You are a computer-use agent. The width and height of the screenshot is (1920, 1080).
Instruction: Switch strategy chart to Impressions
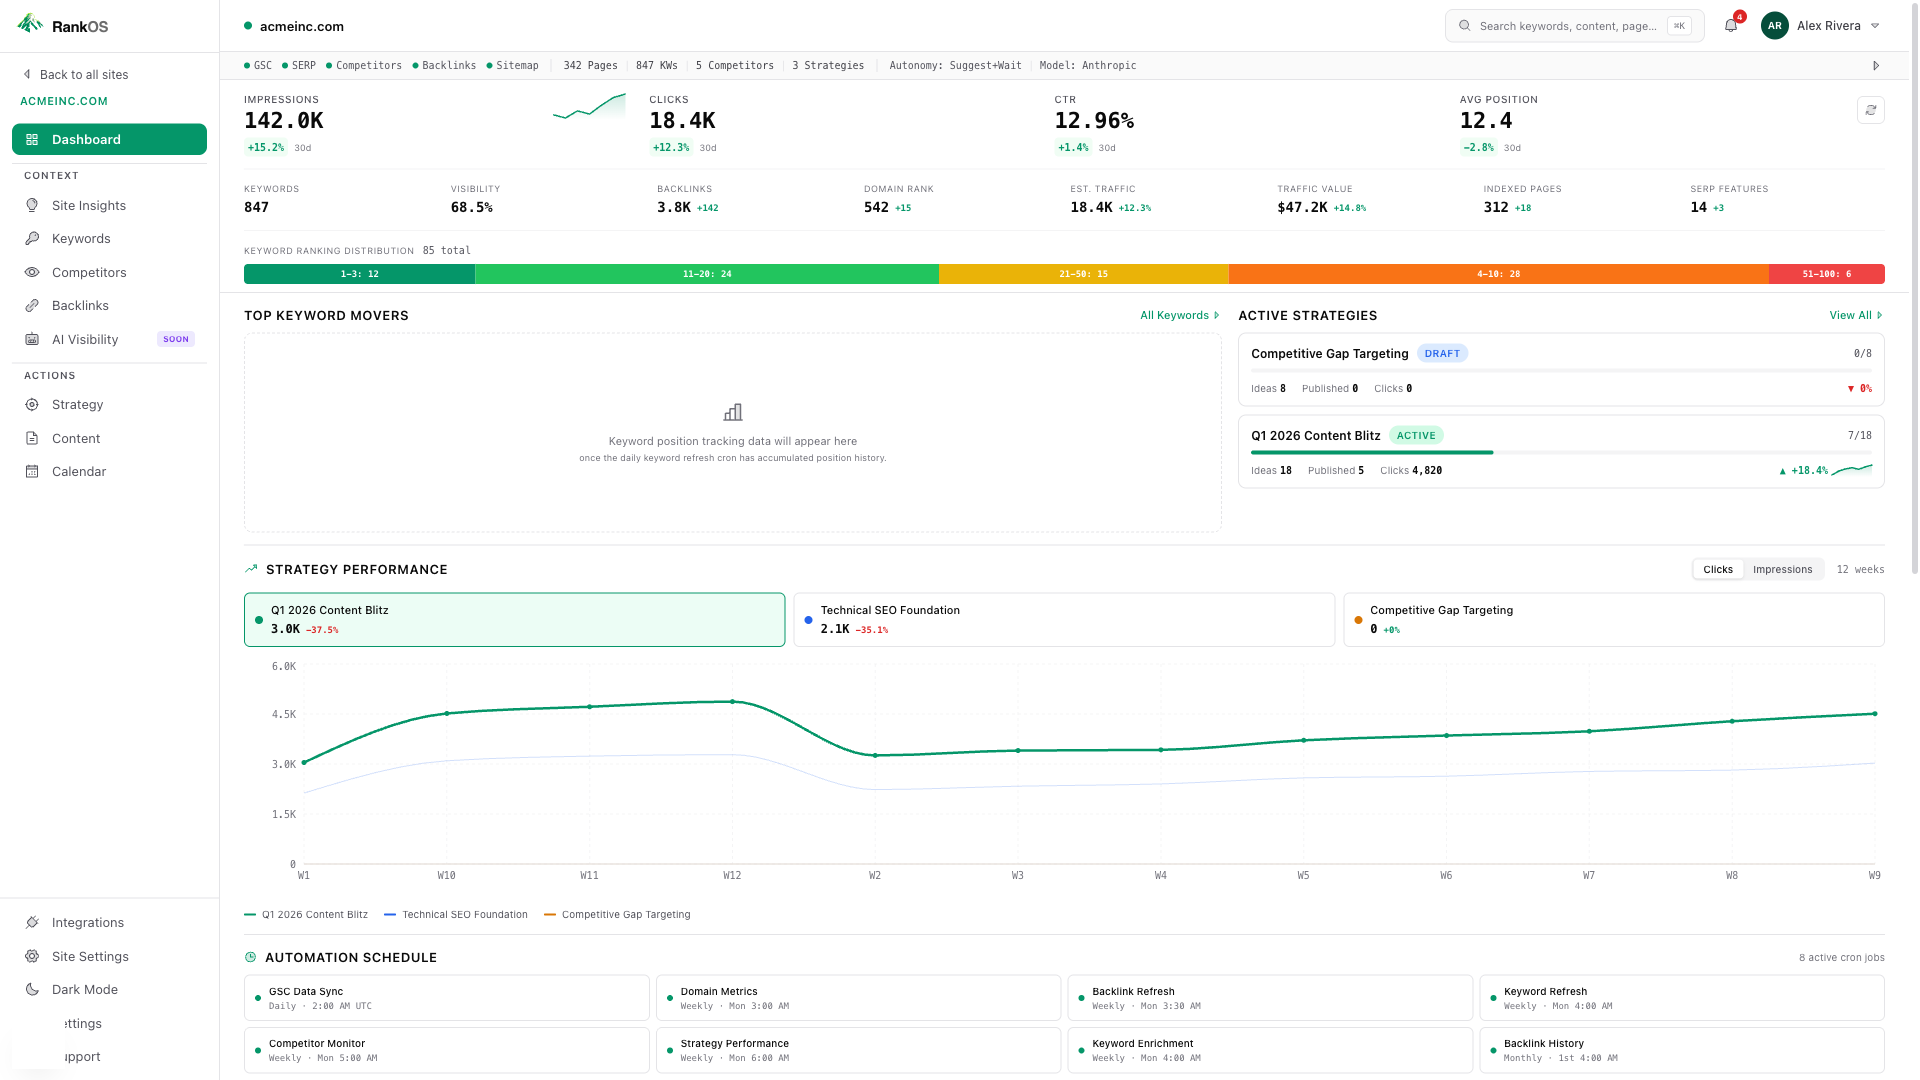click(1783, 569)
